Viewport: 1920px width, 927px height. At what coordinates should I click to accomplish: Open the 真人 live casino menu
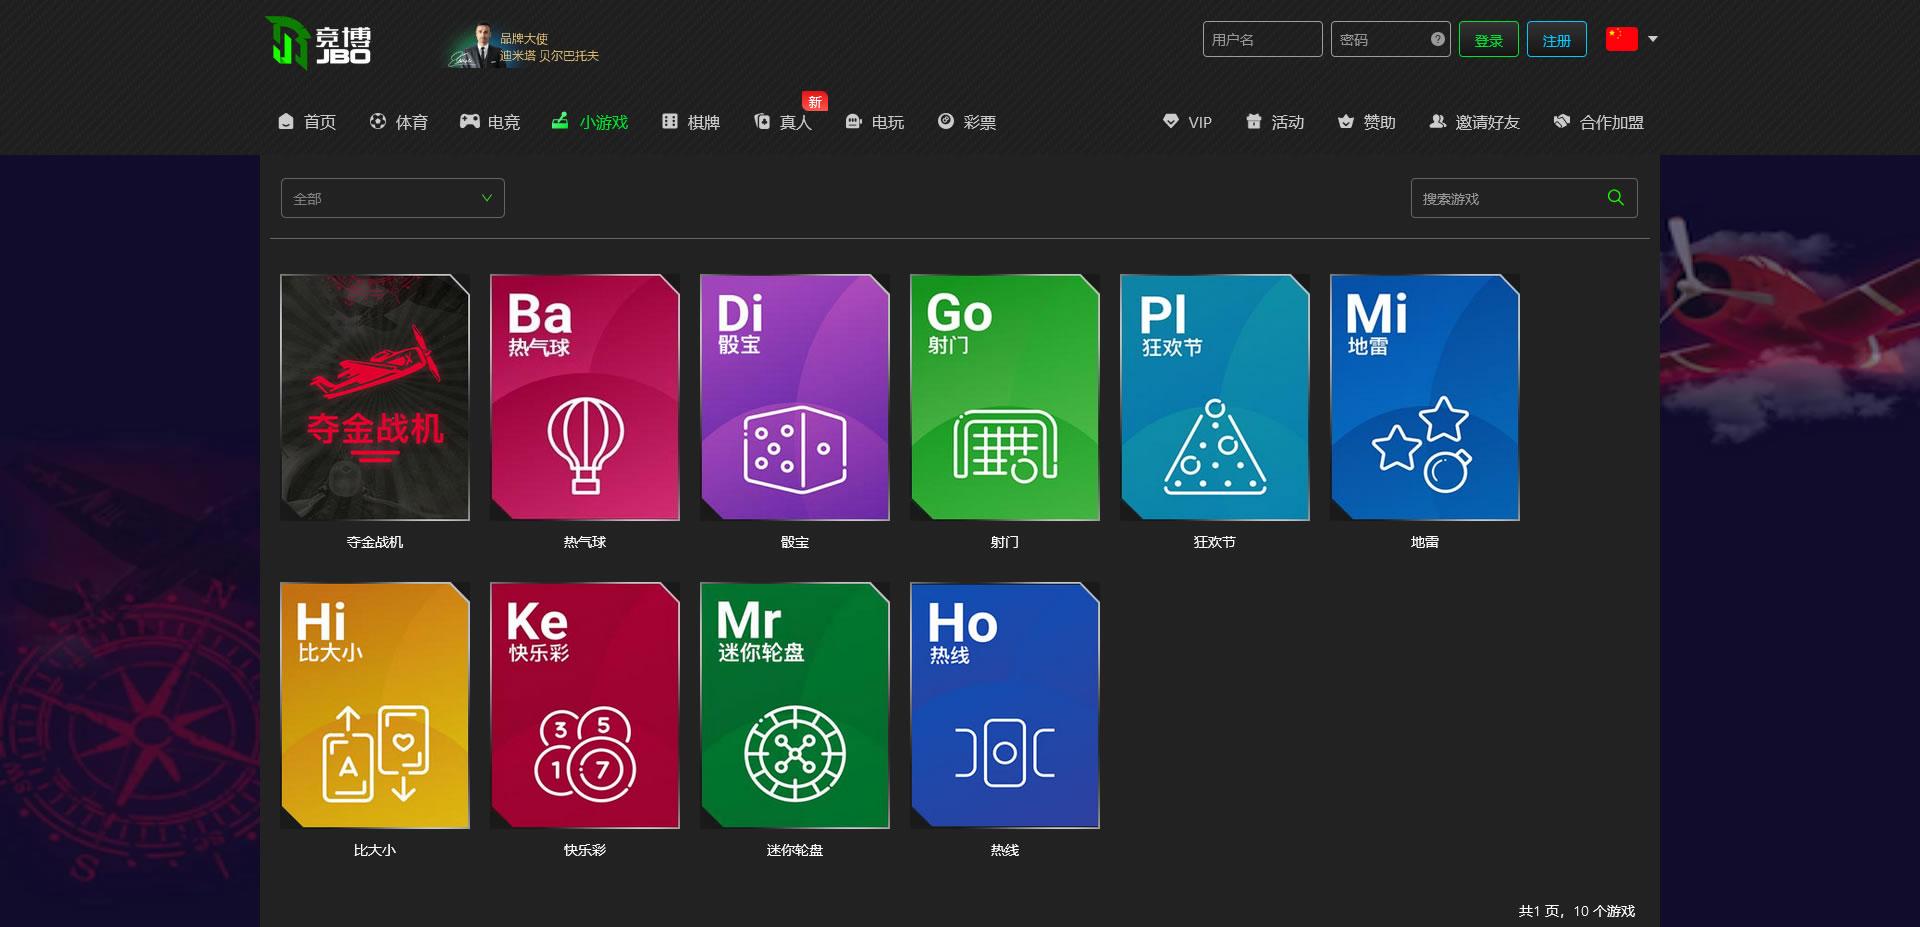782,122
